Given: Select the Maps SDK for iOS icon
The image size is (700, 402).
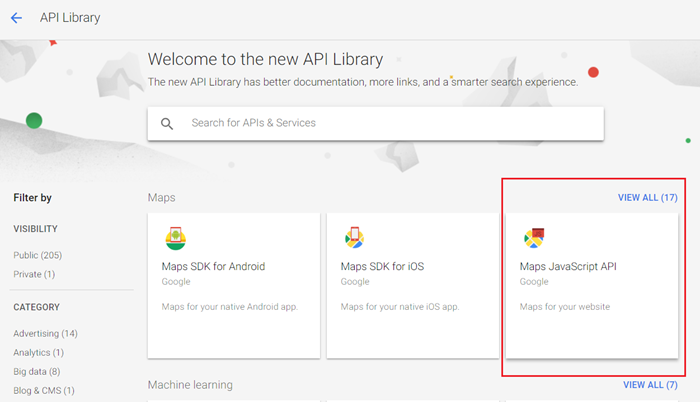Looking at the screenshot, I should 354,238.
